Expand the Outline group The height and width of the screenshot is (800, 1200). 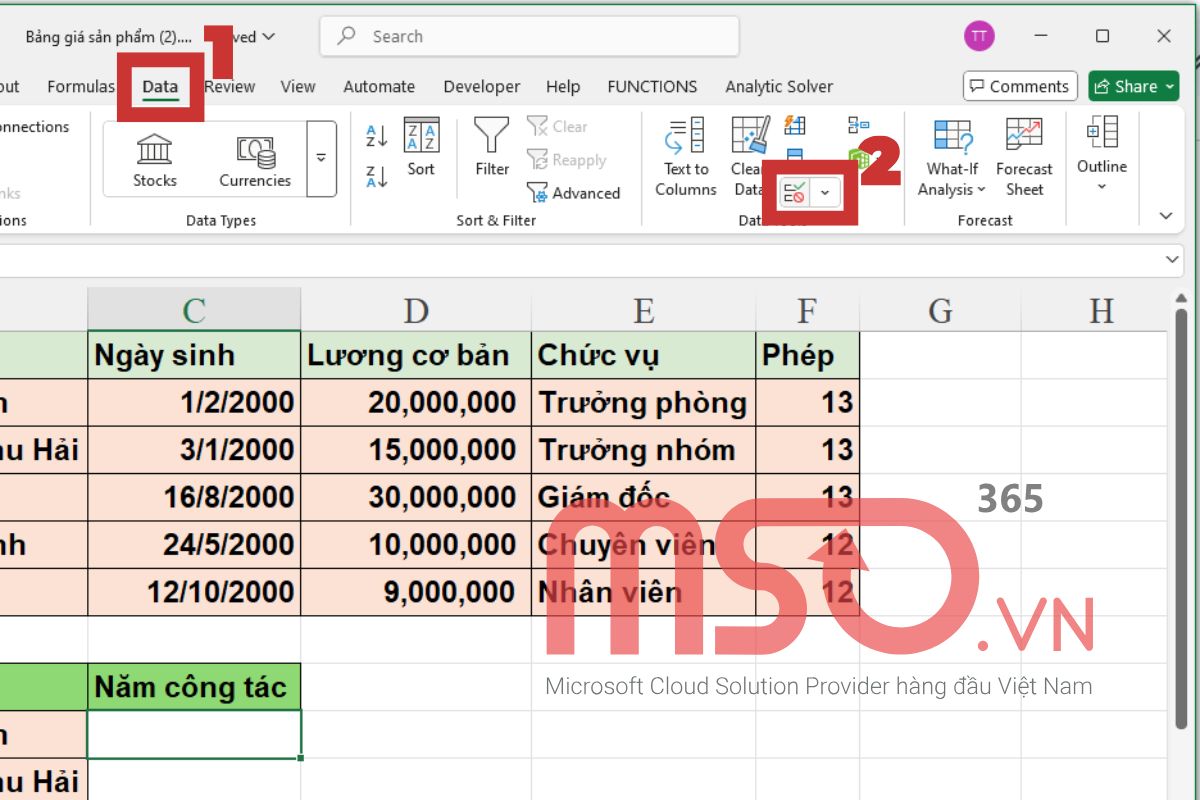(x=1102, y=154)
